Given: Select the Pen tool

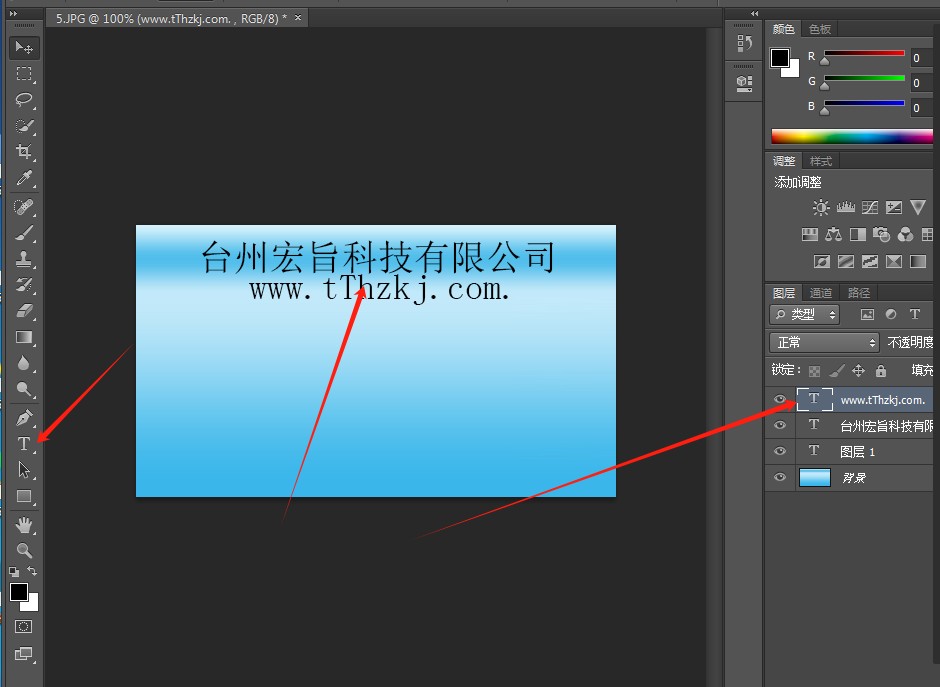Looking at the screenshot, I should [24, 418].
